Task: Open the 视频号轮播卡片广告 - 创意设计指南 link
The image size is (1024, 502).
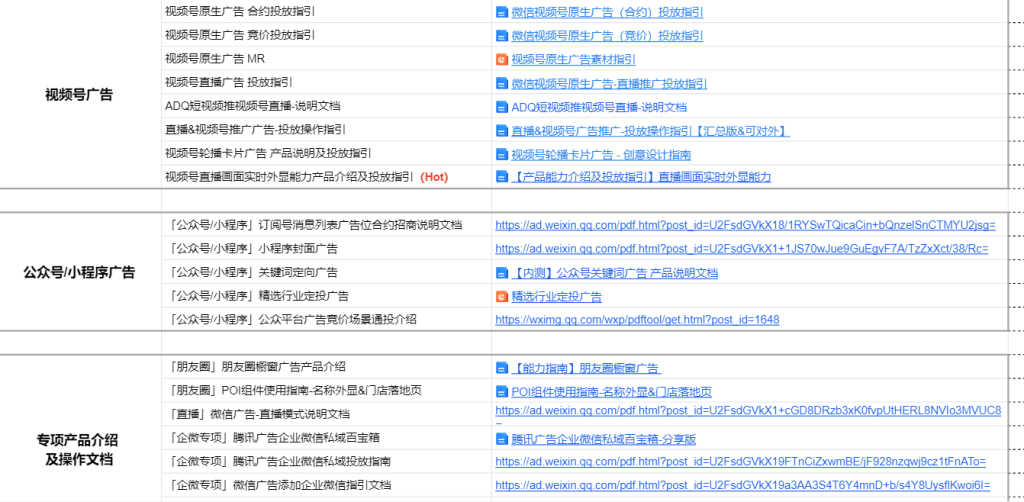Action: tap(601, 155)
